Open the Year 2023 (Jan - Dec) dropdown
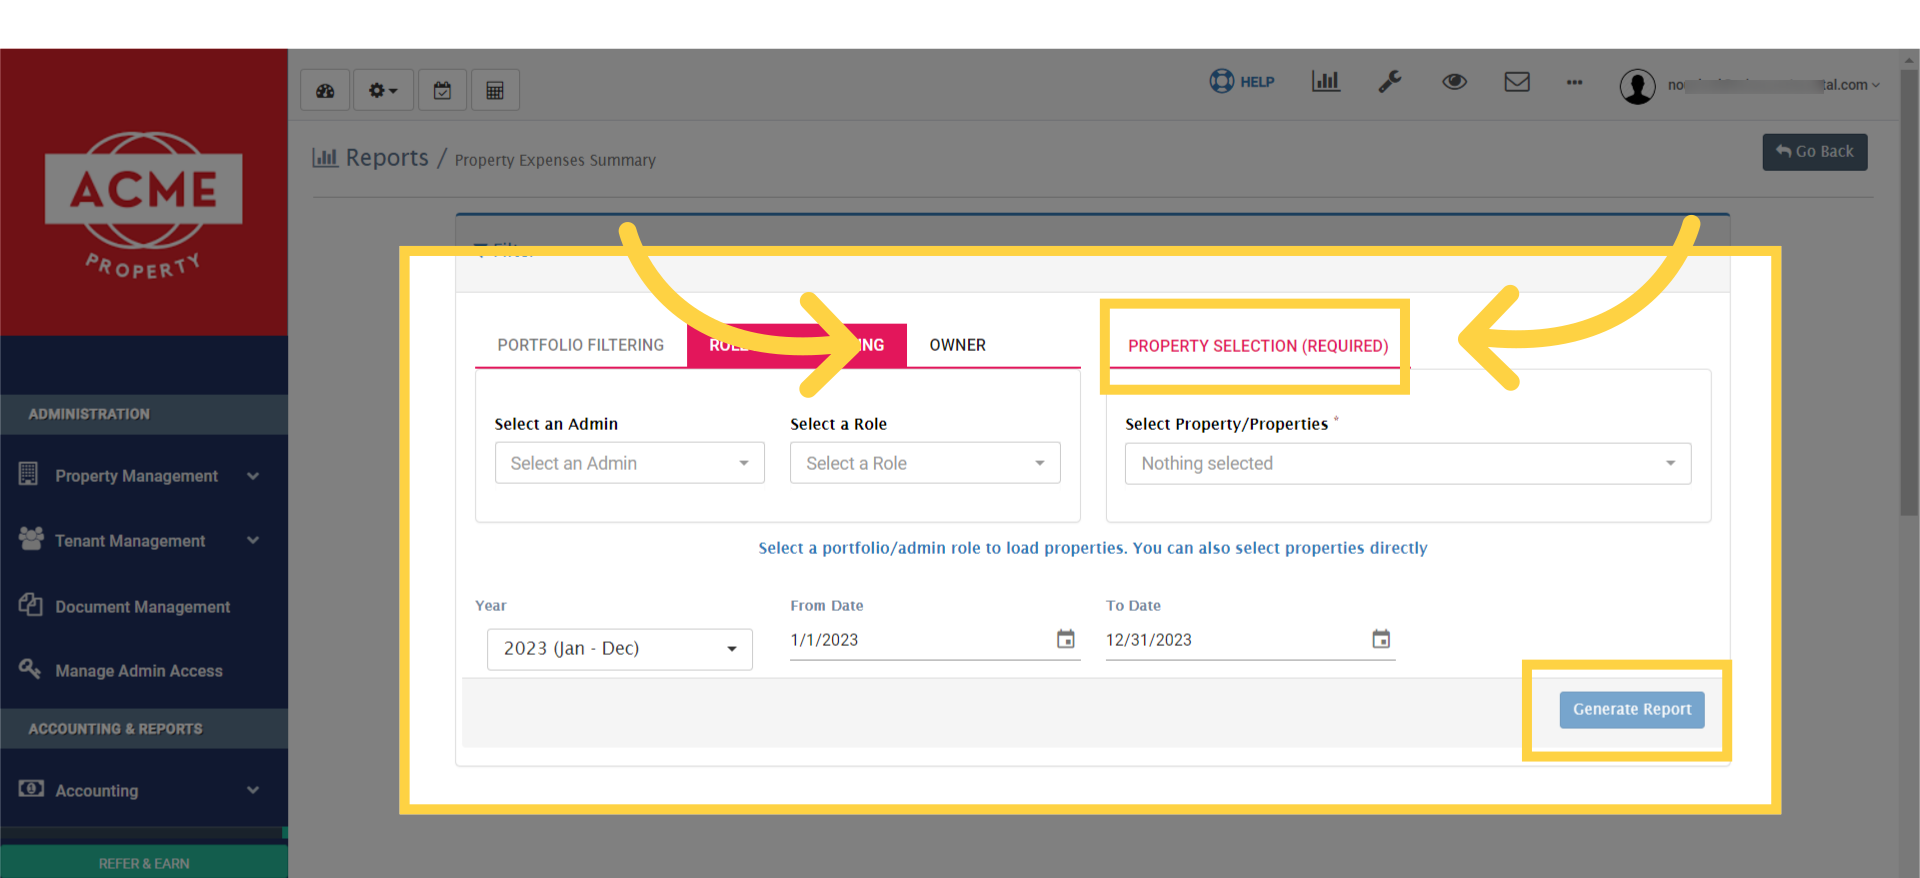The width and height of the screenshot is (1920, 878). pyautogui.click(x=620, y=649)
